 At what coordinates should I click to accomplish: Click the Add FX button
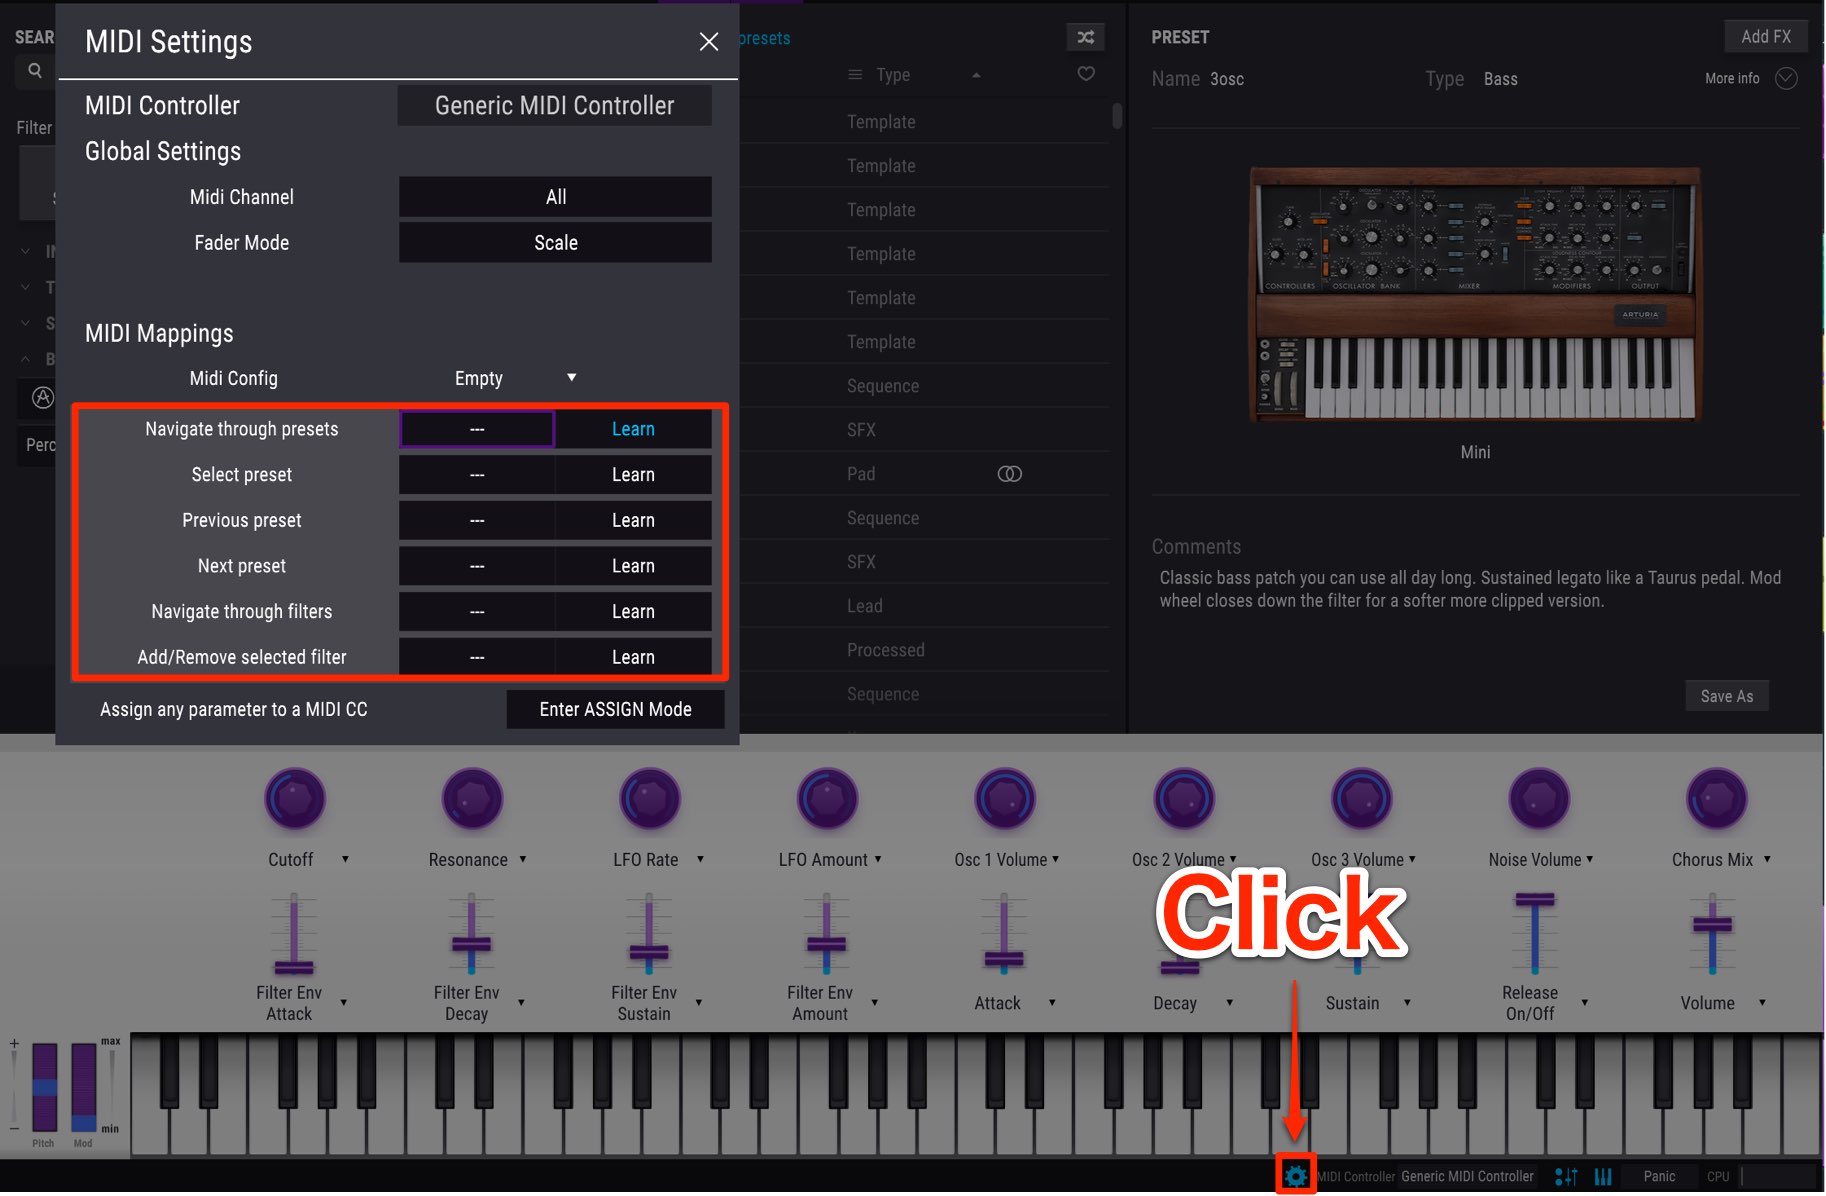pos(1765,37)
